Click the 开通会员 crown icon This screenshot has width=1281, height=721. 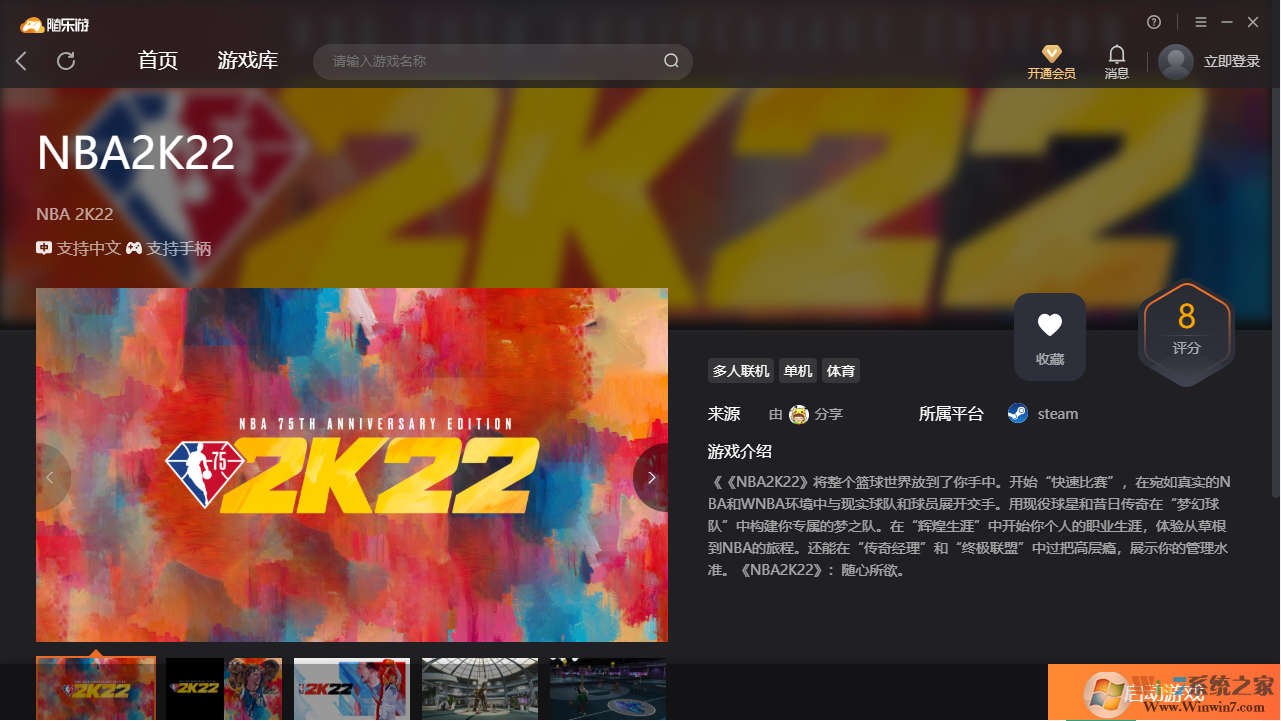pyautogui.click(x=1050, y=54)
